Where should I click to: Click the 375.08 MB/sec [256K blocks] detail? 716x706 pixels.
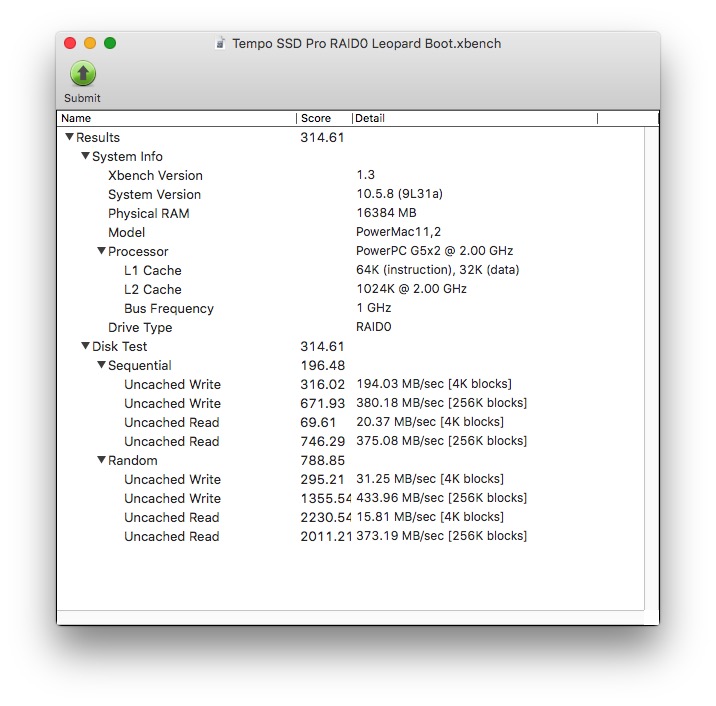click(442, 441)
